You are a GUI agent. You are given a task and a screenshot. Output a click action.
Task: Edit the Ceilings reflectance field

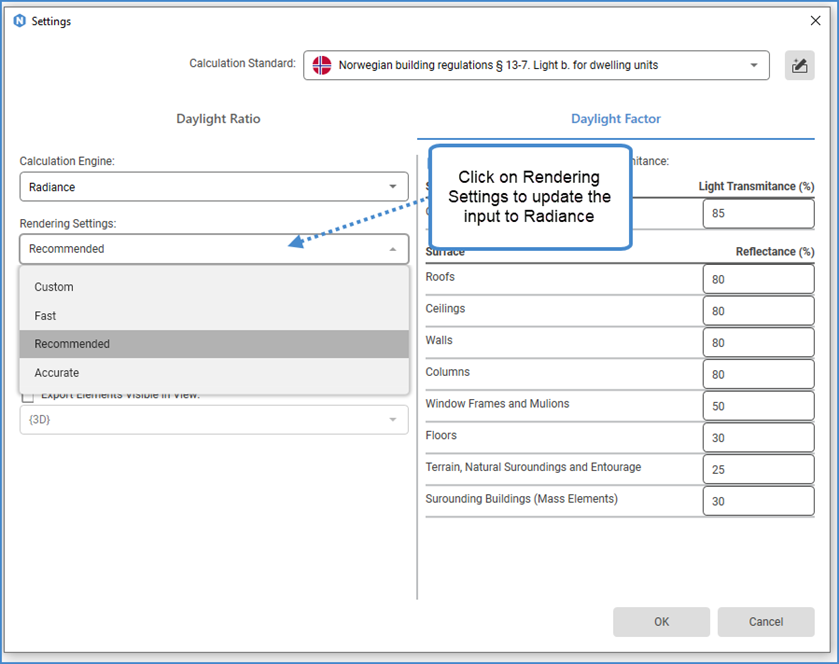click(759, 311)
